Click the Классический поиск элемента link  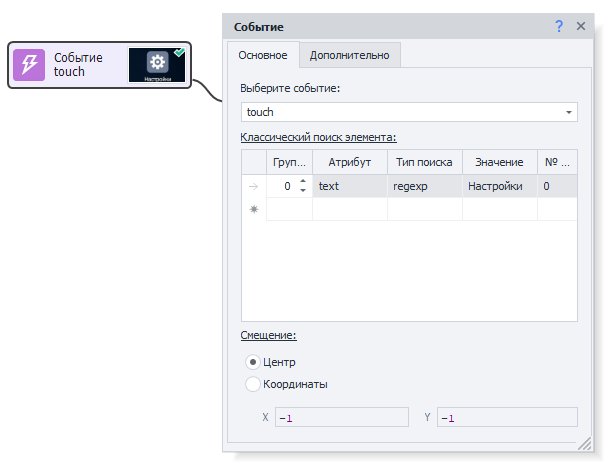[x=318, y=137]
